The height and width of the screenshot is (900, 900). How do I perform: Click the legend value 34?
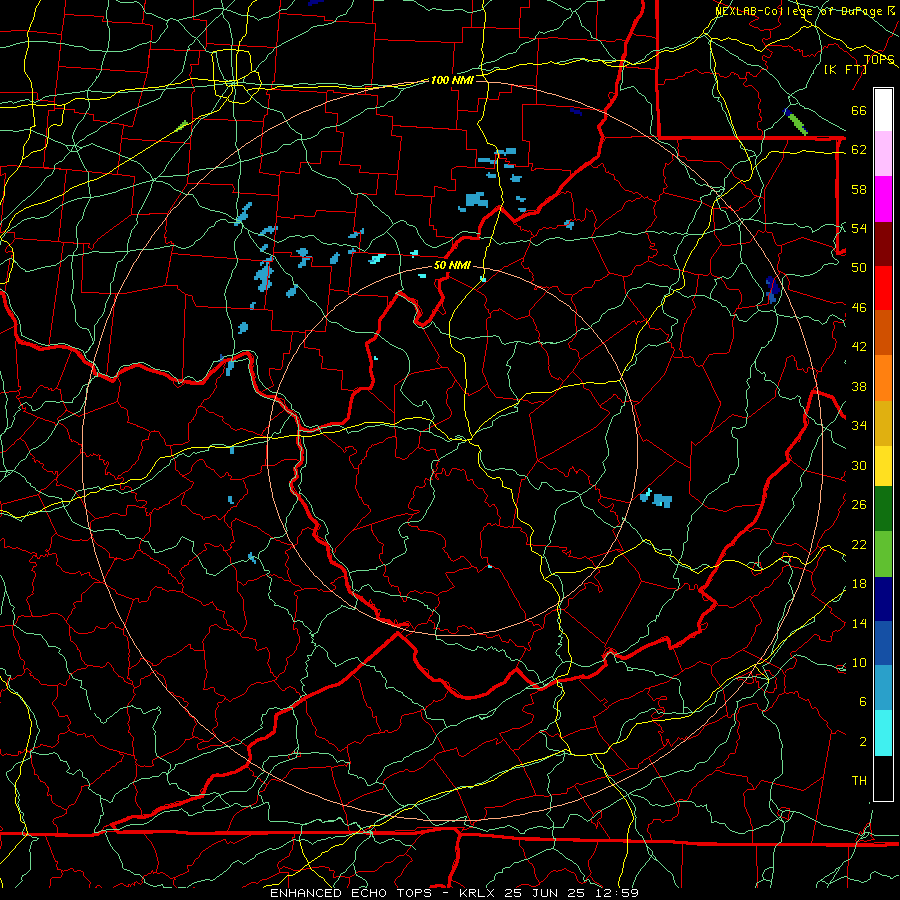tap(859, 426)
